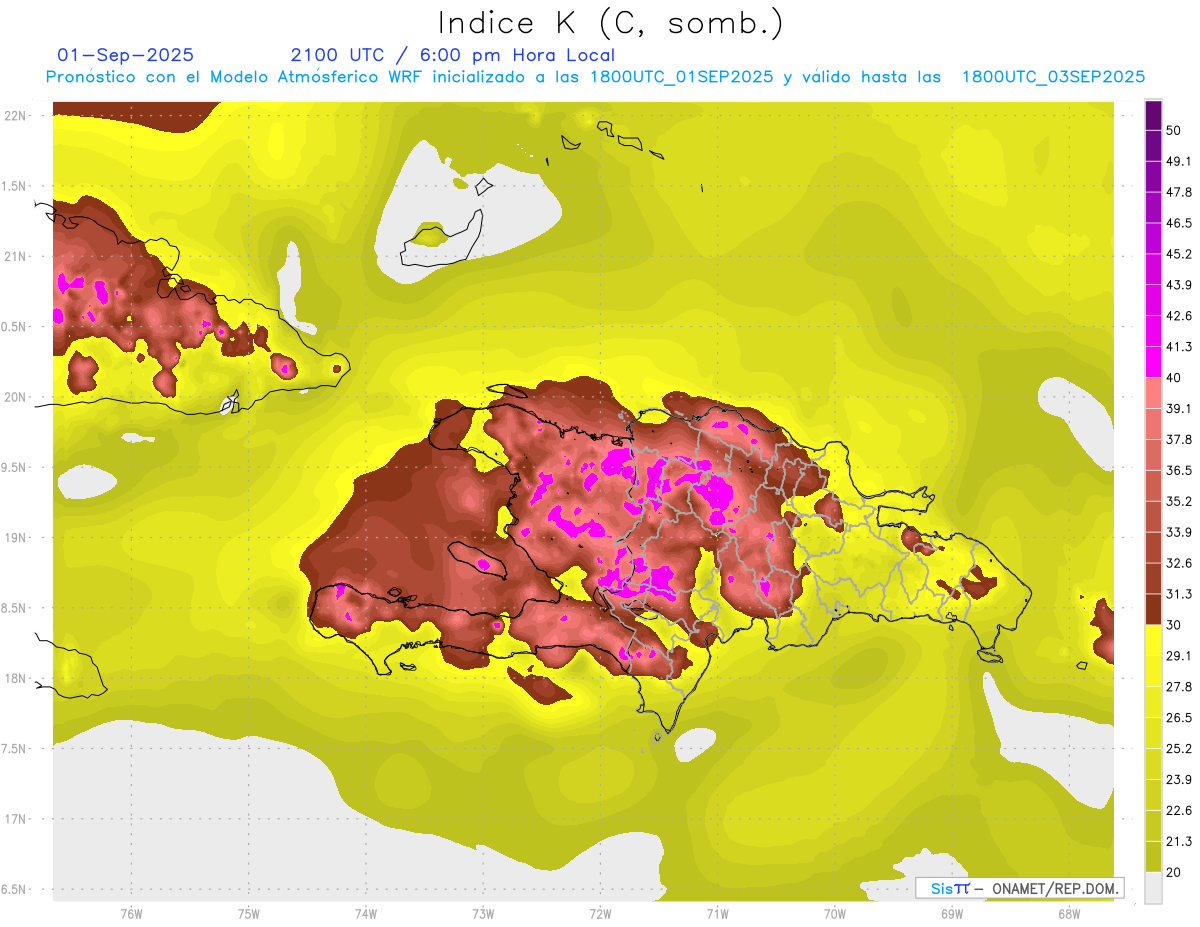This screenshot has width=1200, height=927.
Task: Click the '47.8' colorbar value
Action: click(1179, 192)
